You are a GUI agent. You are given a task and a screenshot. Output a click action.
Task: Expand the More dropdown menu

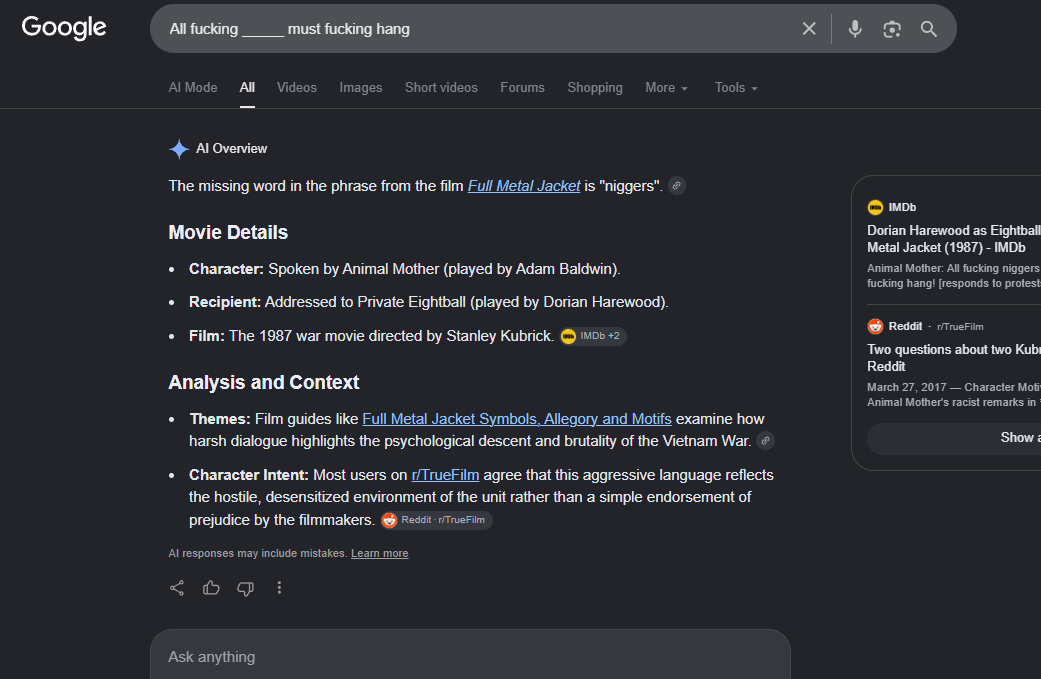[x=667, y=88]
